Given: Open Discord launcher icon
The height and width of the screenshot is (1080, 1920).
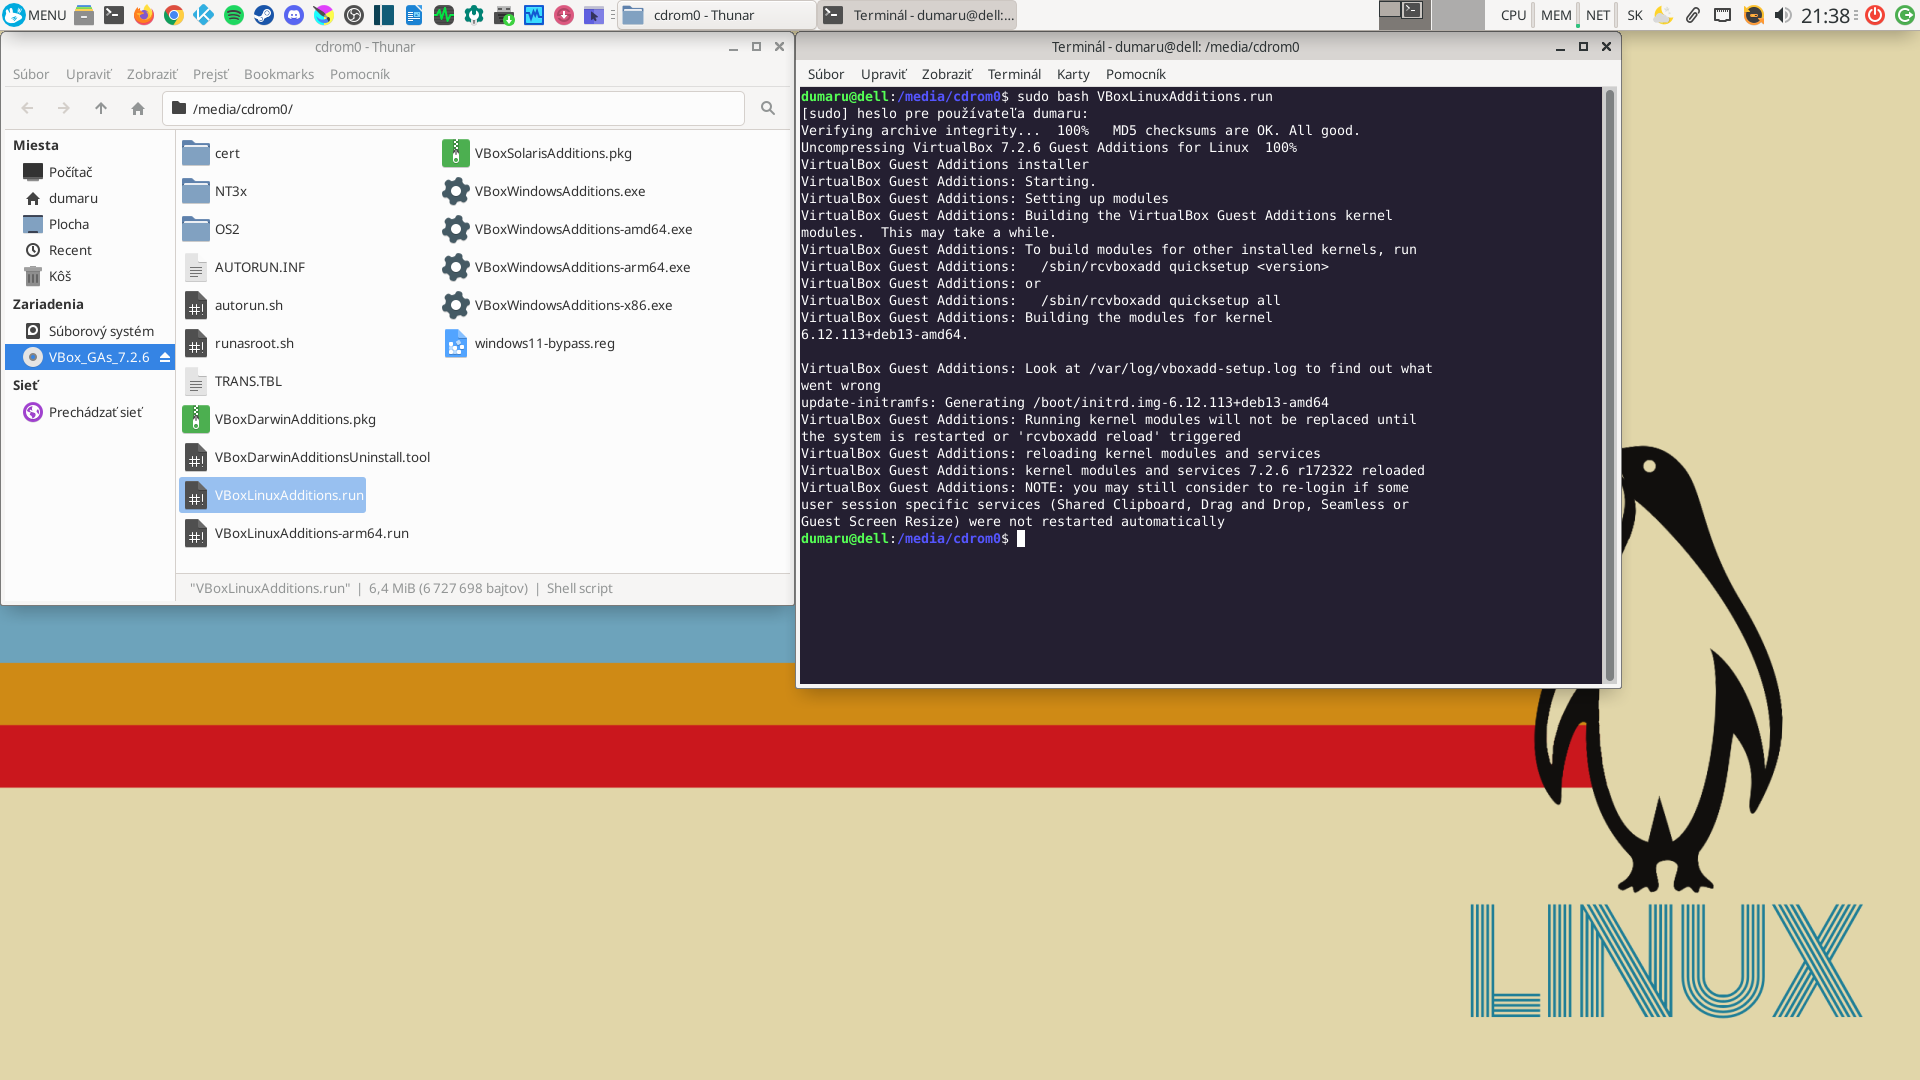Looking at the screenshot, I should [x=294, y=15].
